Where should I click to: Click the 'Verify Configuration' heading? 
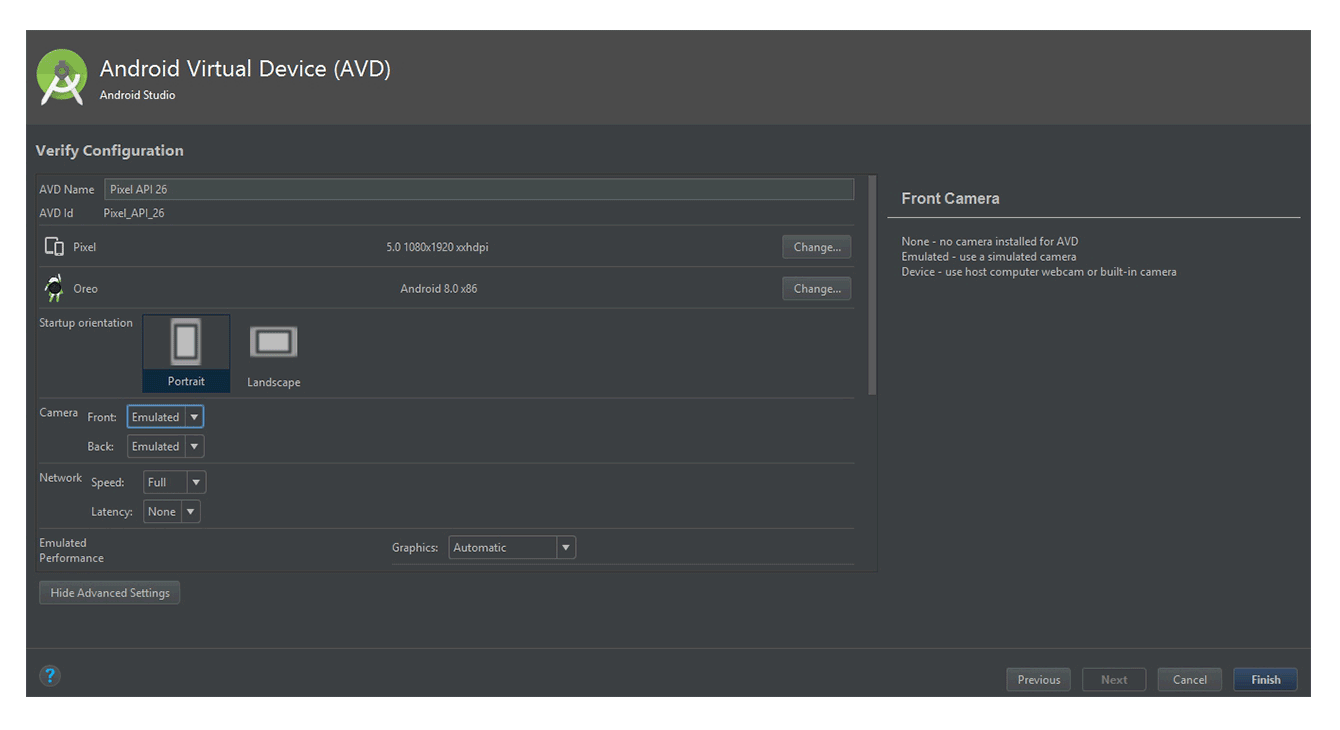[109, 151]
